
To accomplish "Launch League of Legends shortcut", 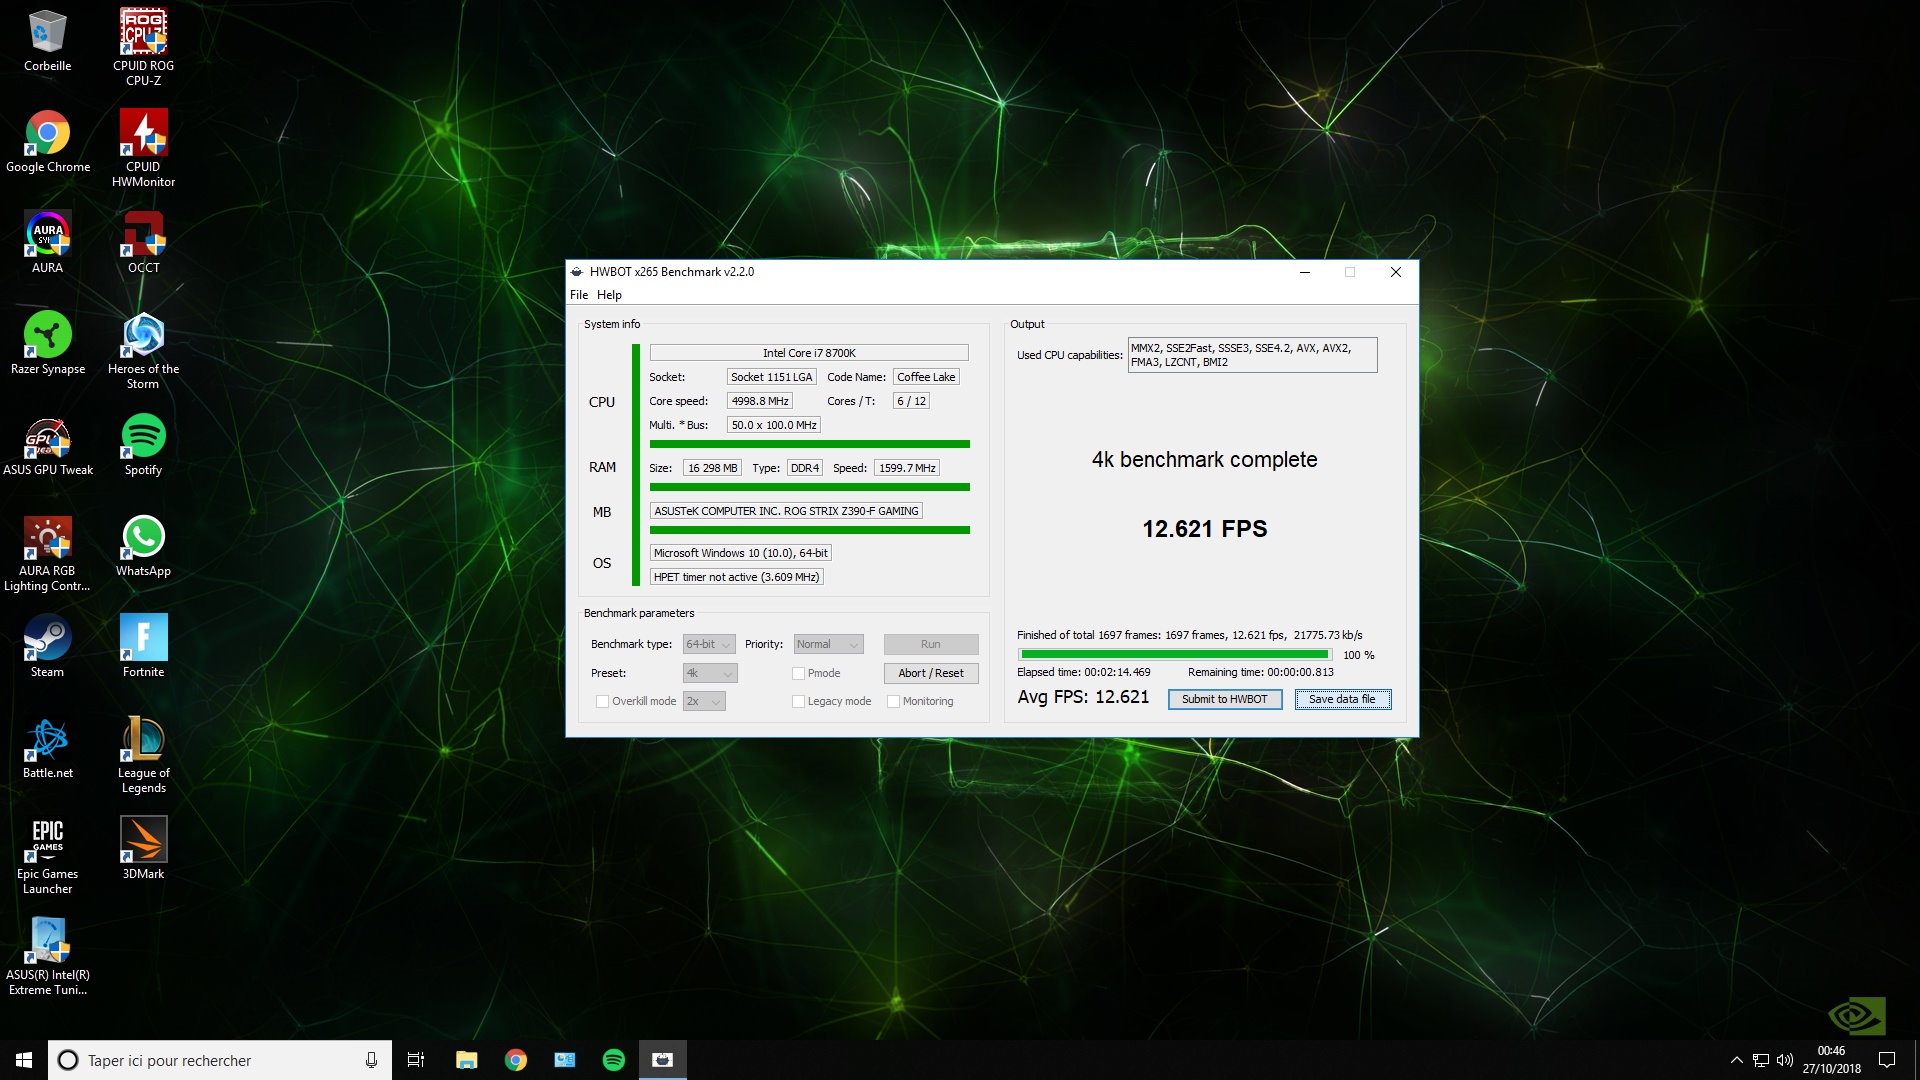I will coord(143,755).
